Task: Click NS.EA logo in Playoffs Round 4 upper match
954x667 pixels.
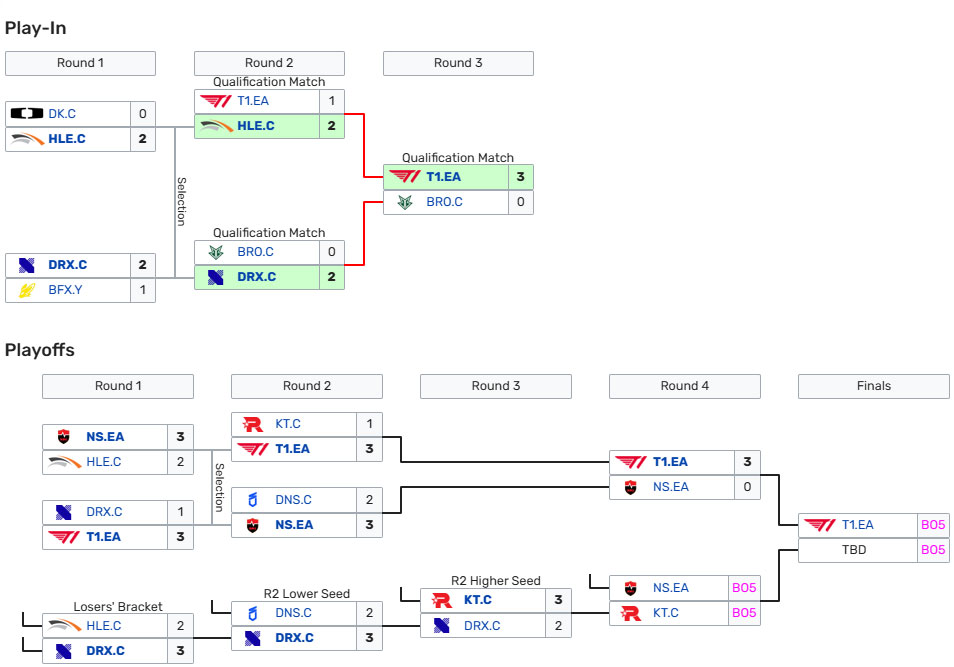Action: click(x=631, y=487)
